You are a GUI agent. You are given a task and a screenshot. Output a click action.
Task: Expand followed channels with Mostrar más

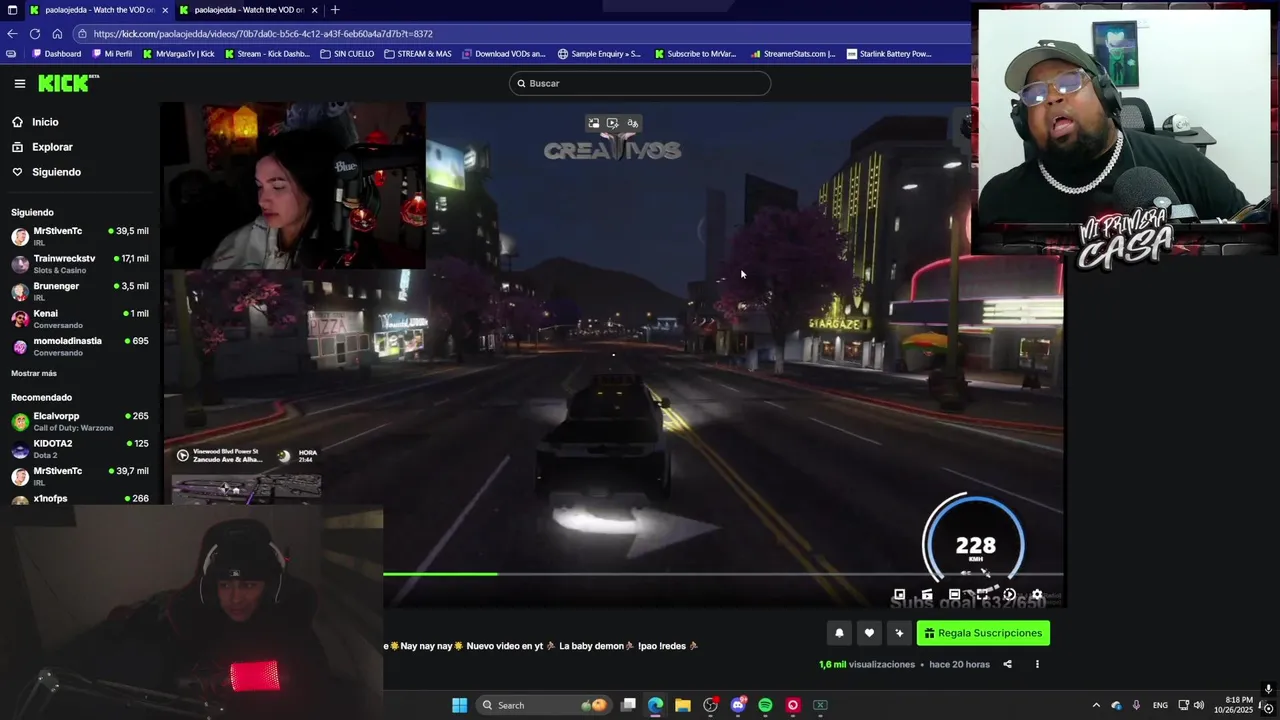point(34,373)
